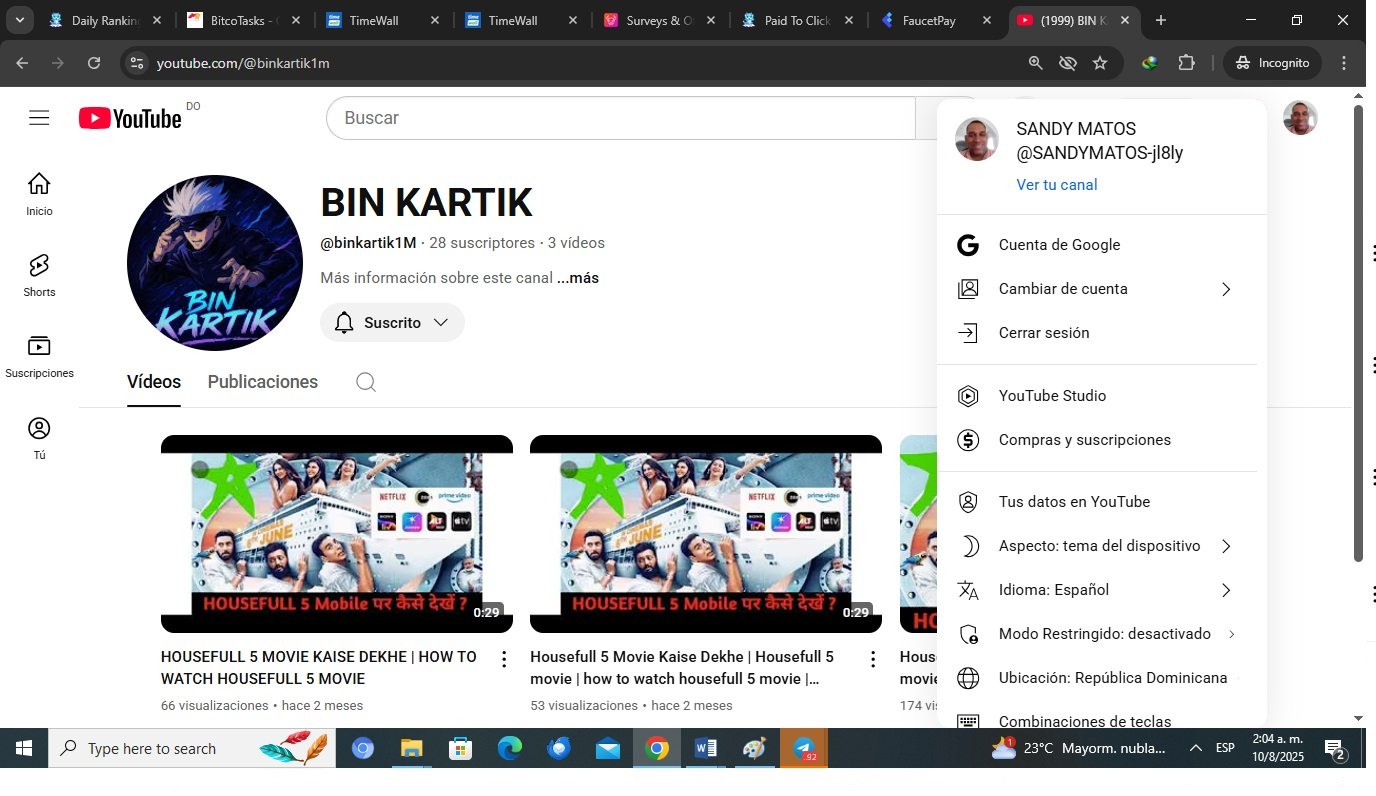Image resolution: width=1376 pixels, height=796 pixels.
Task: Open options for 66-visualizaciones video
Action: (504, 659)
